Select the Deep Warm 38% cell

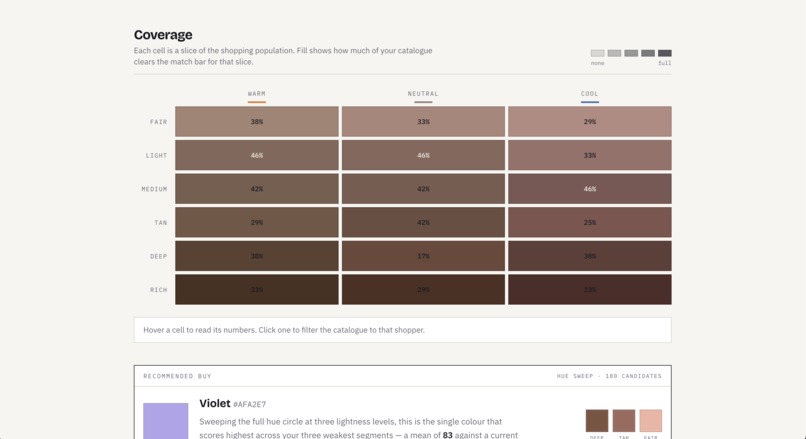[257, 256]
